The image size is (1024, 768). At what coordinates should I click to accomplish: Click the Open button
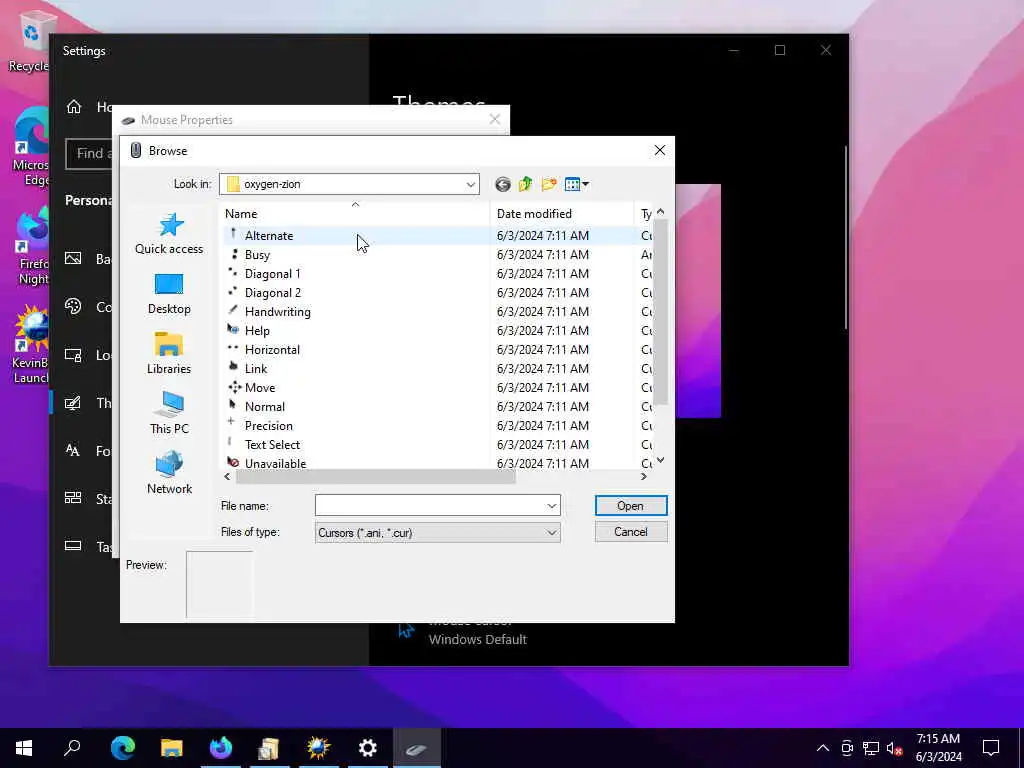pos(631,505)
